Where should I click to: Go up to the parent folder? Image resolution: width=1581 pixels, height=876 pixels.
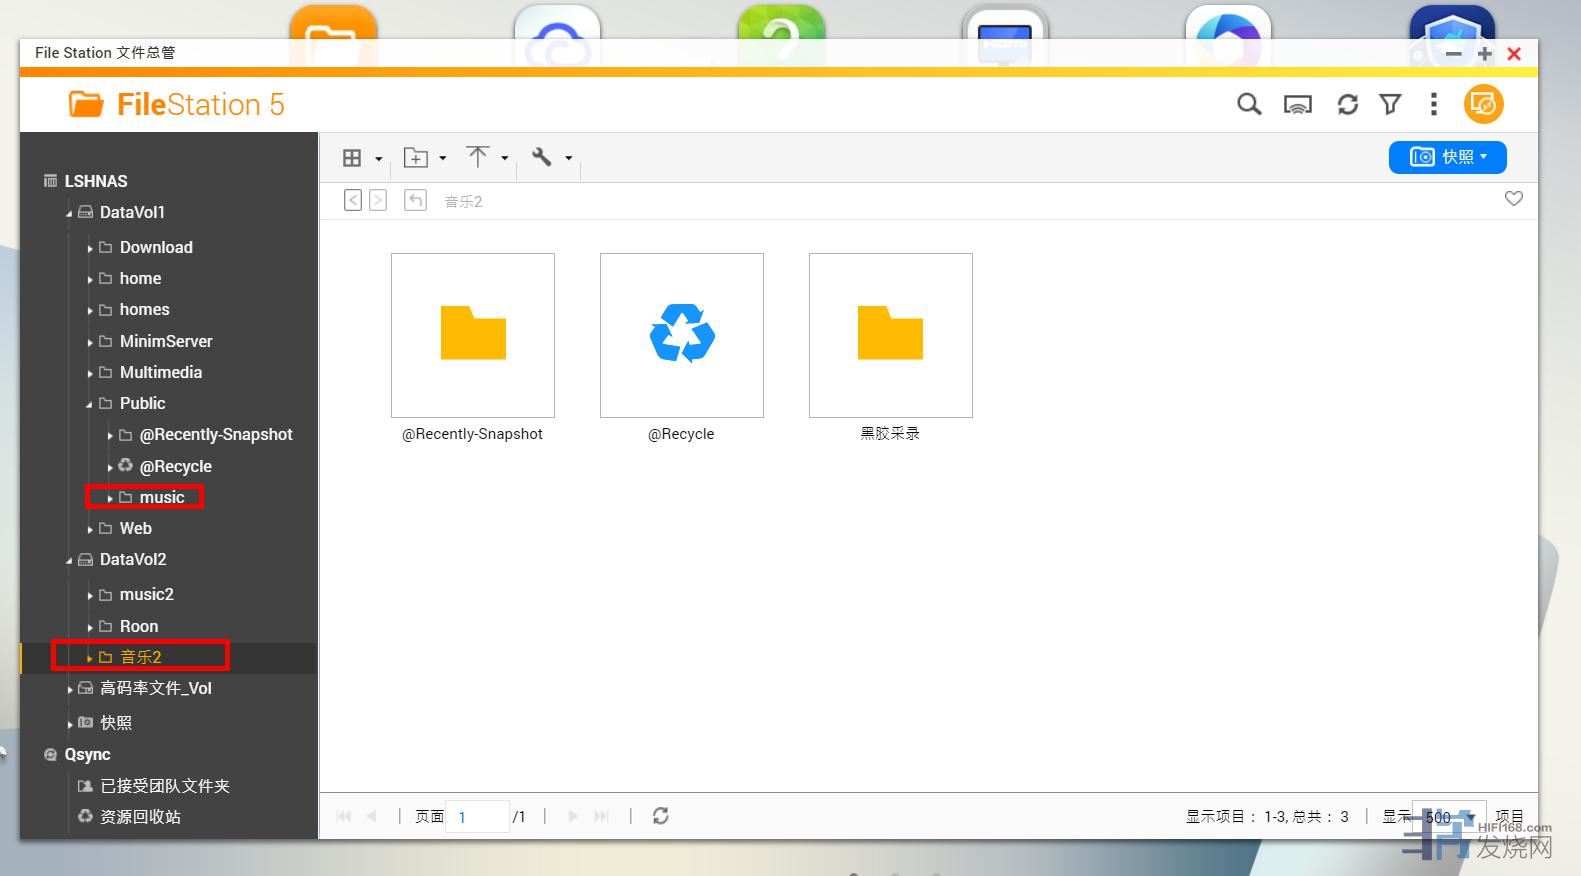tap(415, 201)
